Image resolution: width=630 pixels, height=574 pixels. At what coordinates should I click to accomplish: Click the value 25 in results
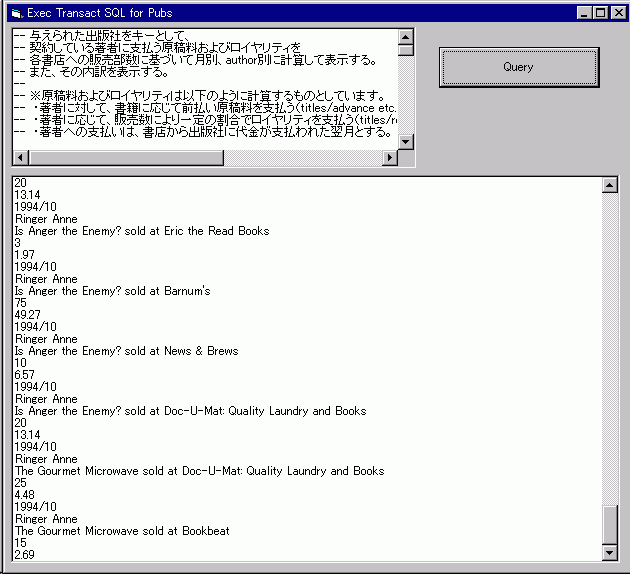pyautogui.click(x=20, y=483)
